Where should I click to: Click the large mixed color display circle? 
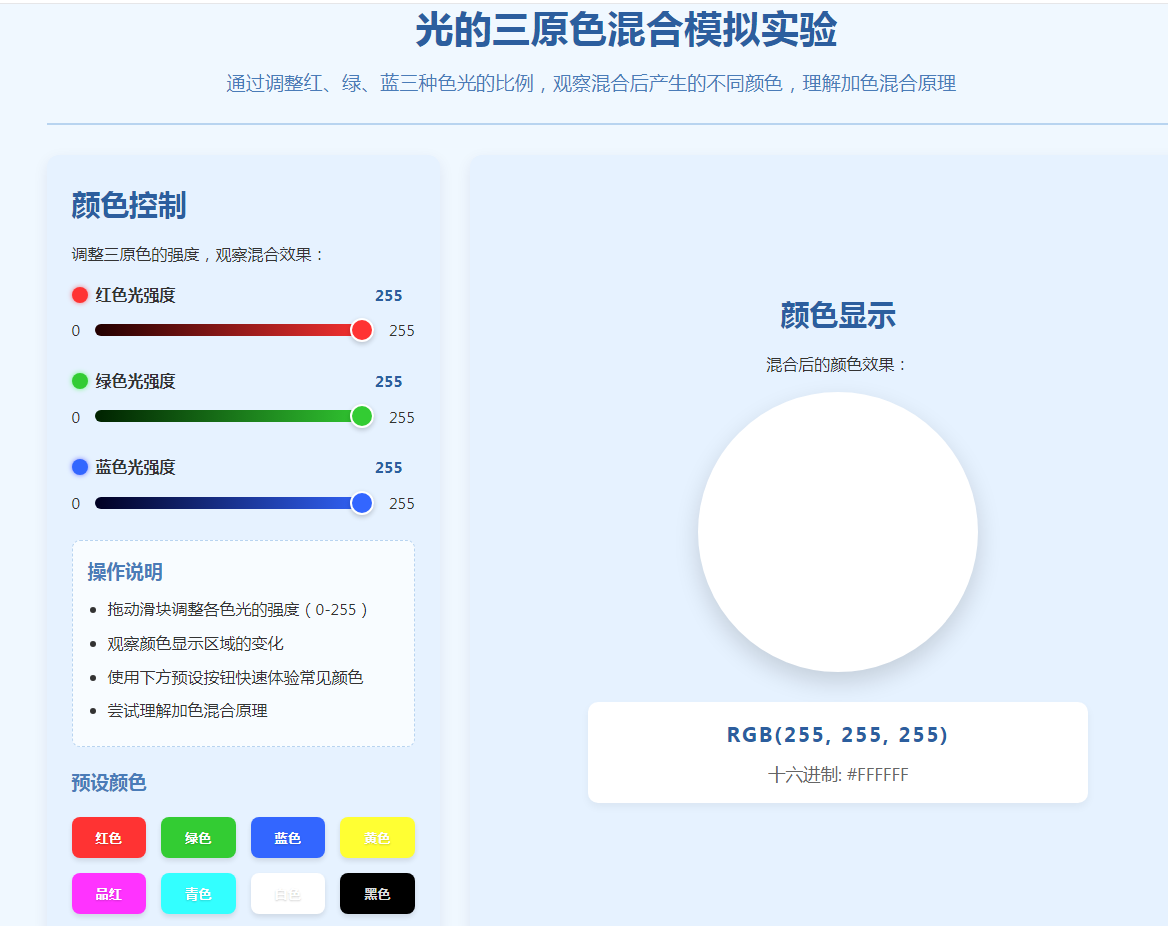(838, 532)
